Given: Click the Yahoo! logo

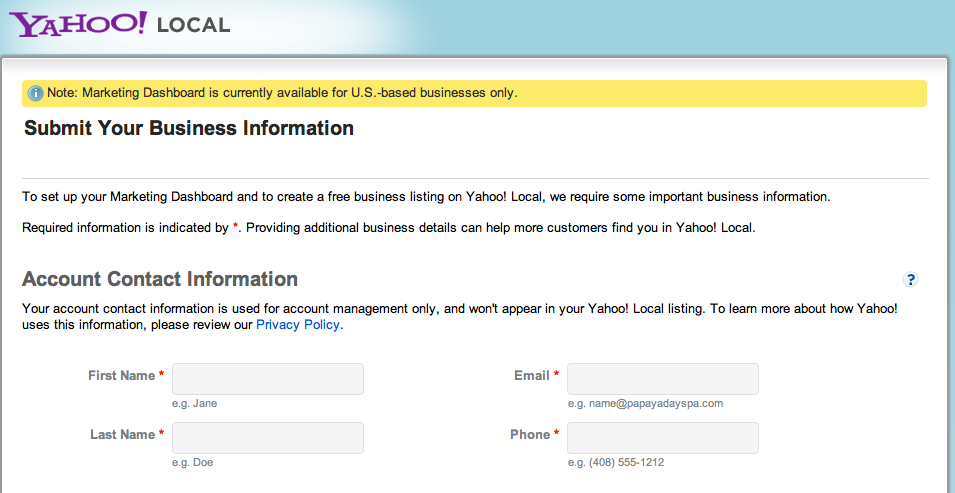Looking at the screenshot, I should point(80,23).
